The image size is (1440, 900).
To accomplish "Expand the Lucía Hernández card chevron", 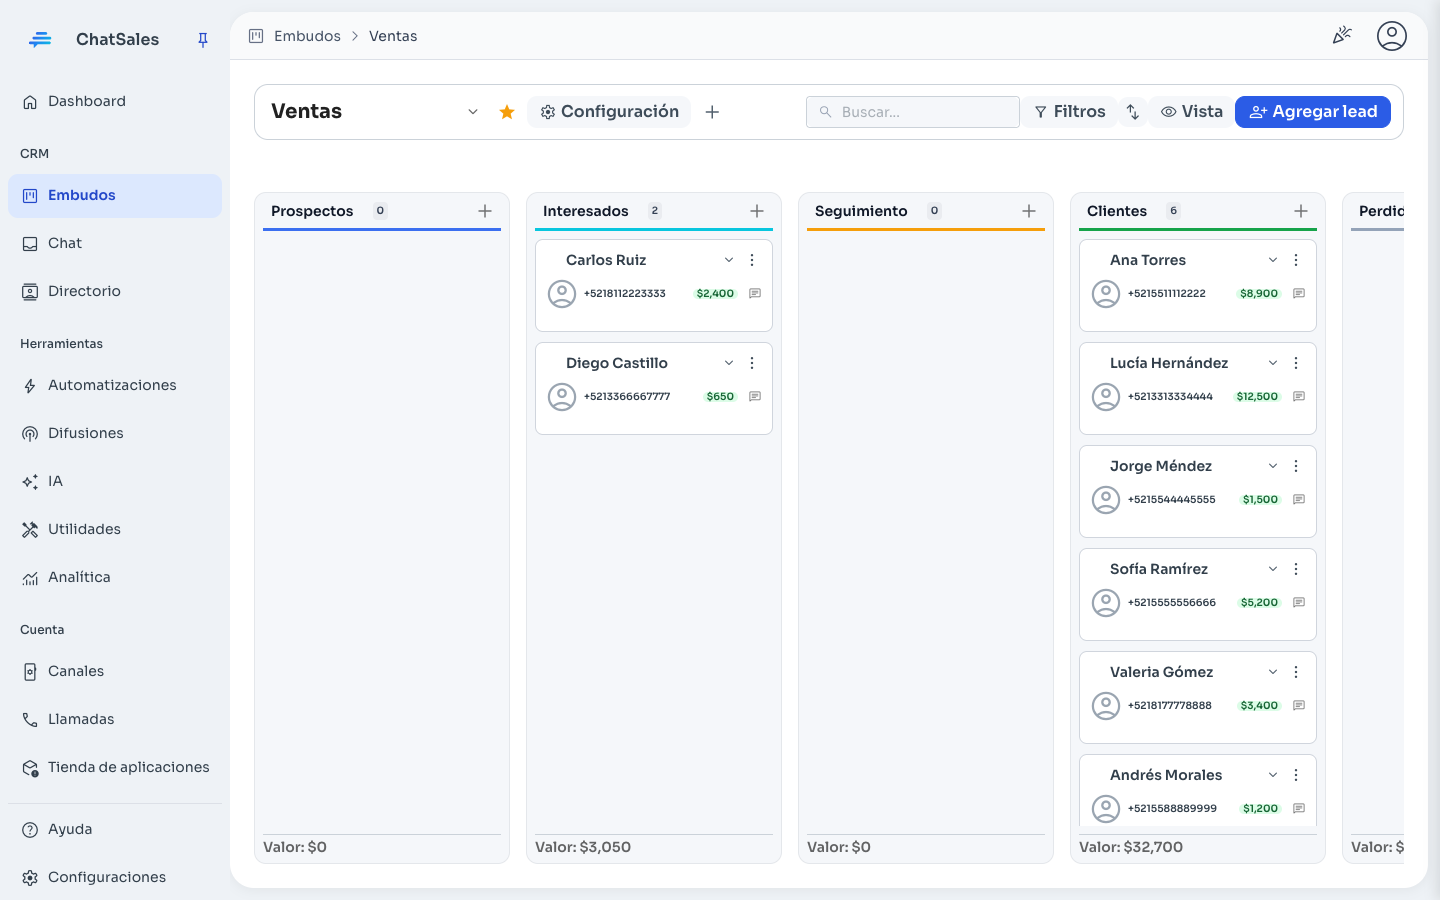I will tap(1273, 363).
